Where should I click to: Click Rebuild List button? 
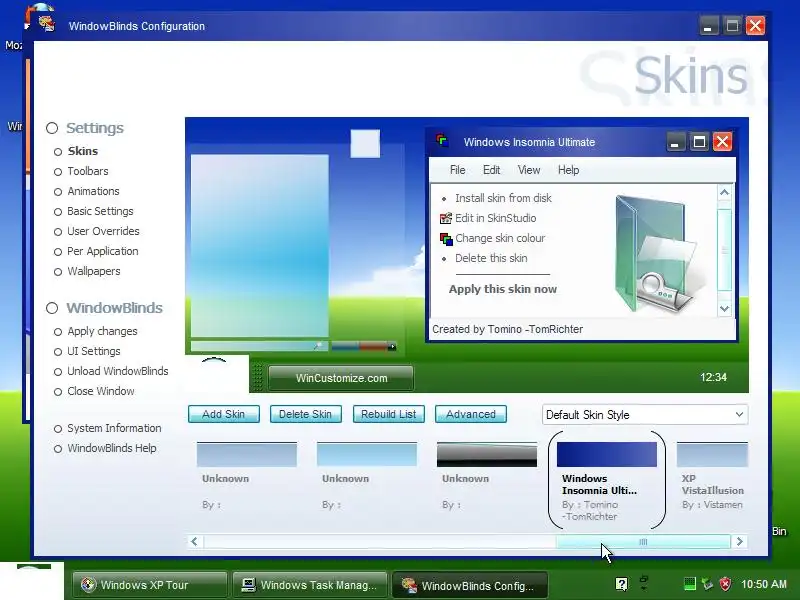pos(388,414)
